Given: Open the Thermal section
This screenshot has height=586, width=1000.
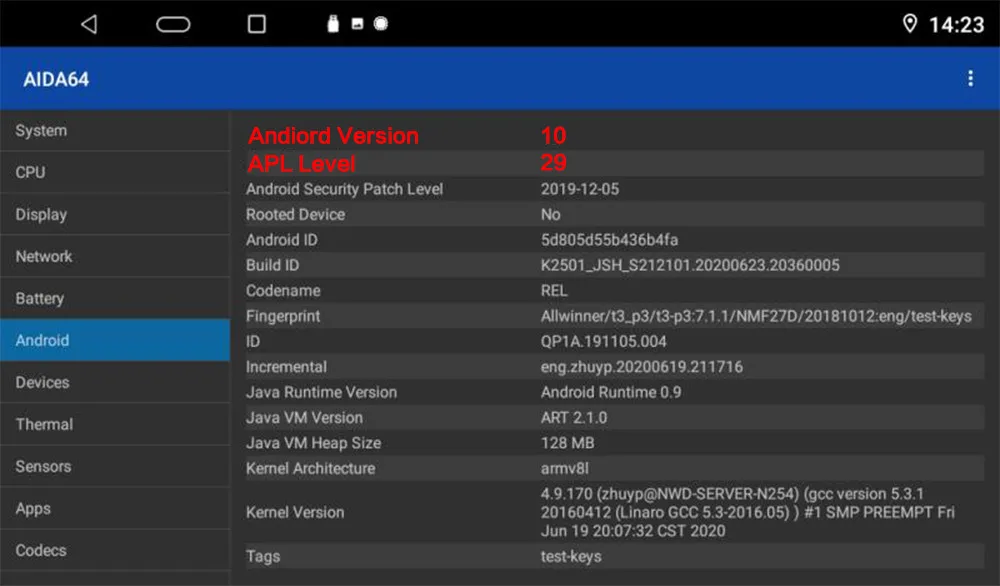Looking at the screenshot, I should 115,424.
